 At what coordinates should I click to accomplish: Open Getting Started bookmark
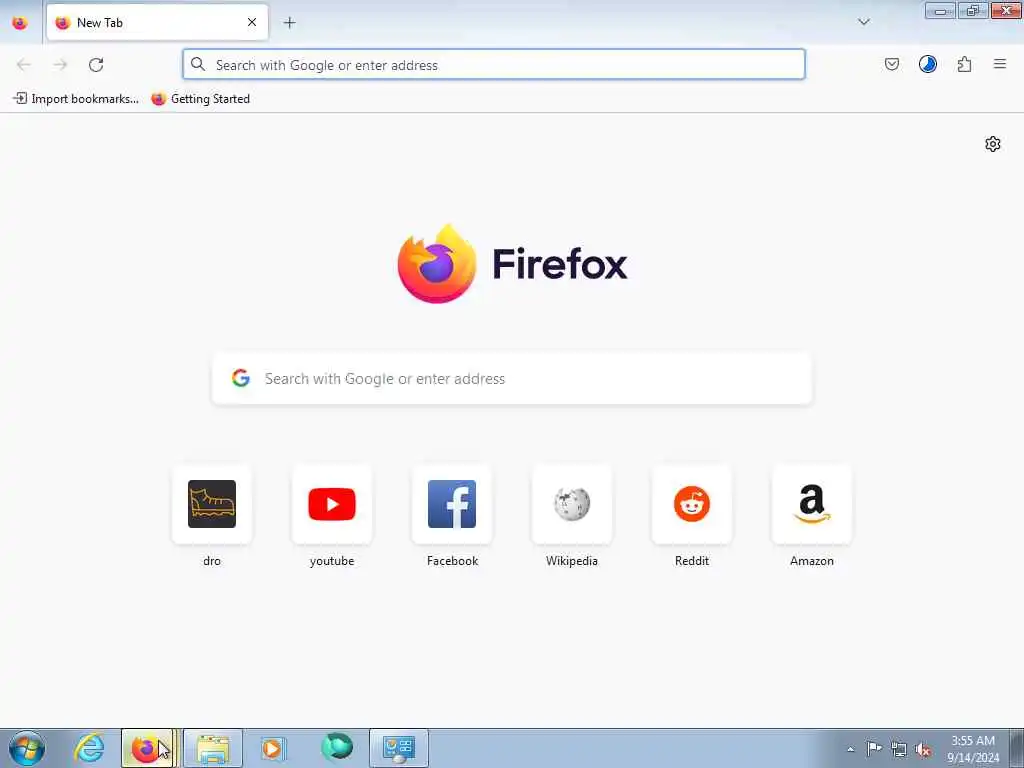(200, 99)
